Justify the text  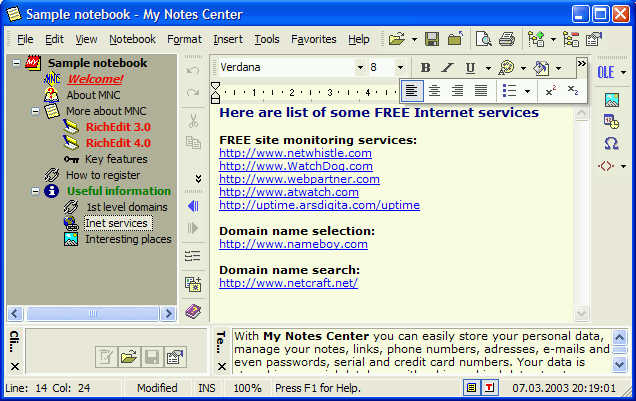coord(481,90)
